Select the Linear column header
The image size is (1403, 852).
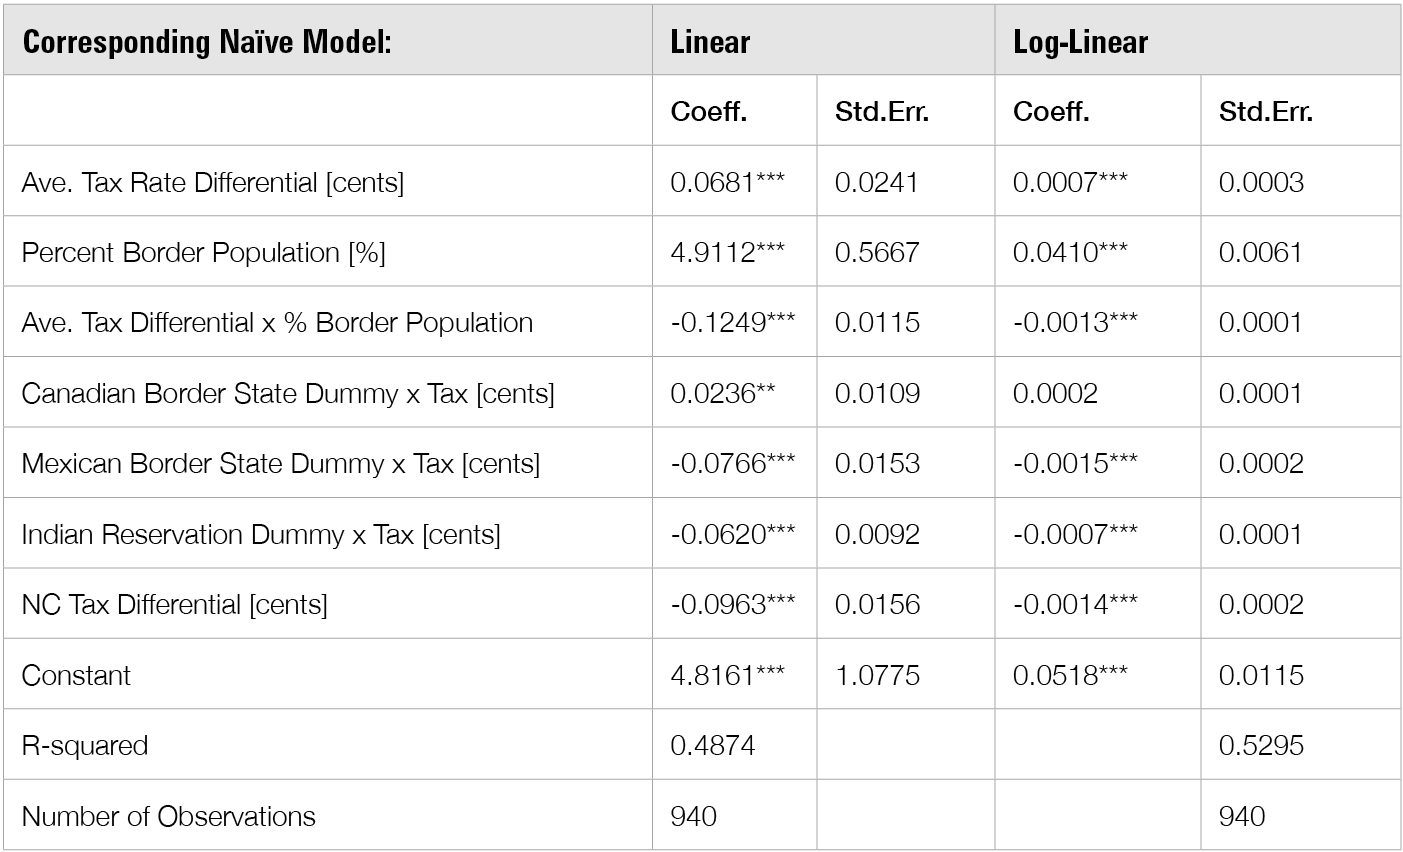(710, 42)
